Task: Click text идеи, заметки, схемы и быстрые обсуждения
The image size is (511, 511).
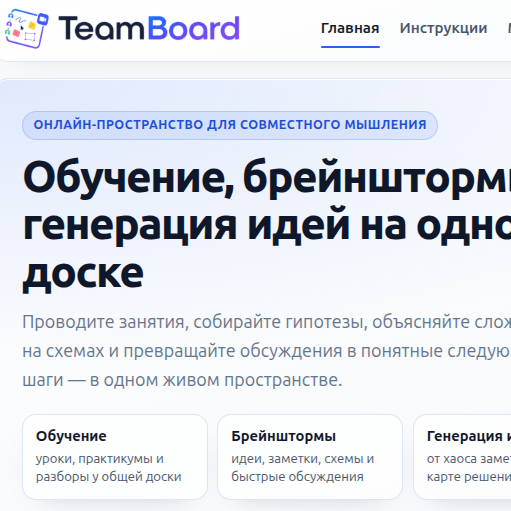Action: click(303, 468)
